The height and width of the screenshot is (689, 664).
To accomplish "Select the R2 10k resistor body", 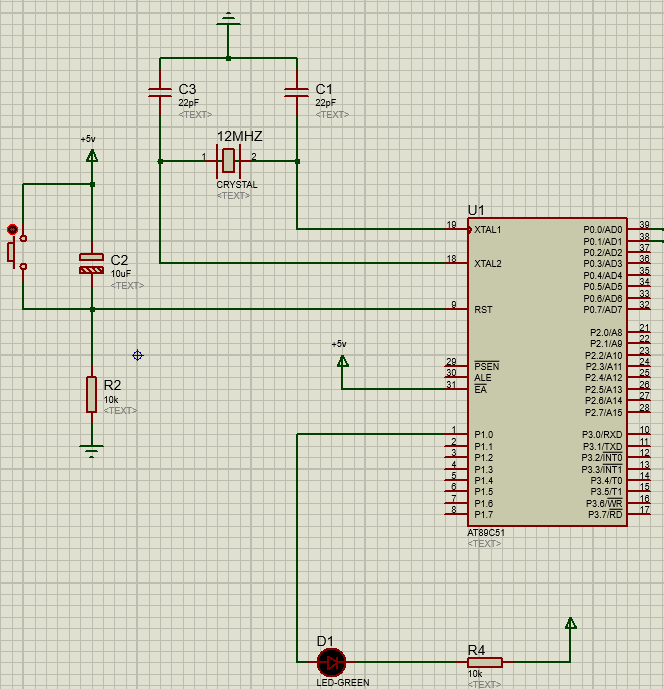I will (92, 394).
